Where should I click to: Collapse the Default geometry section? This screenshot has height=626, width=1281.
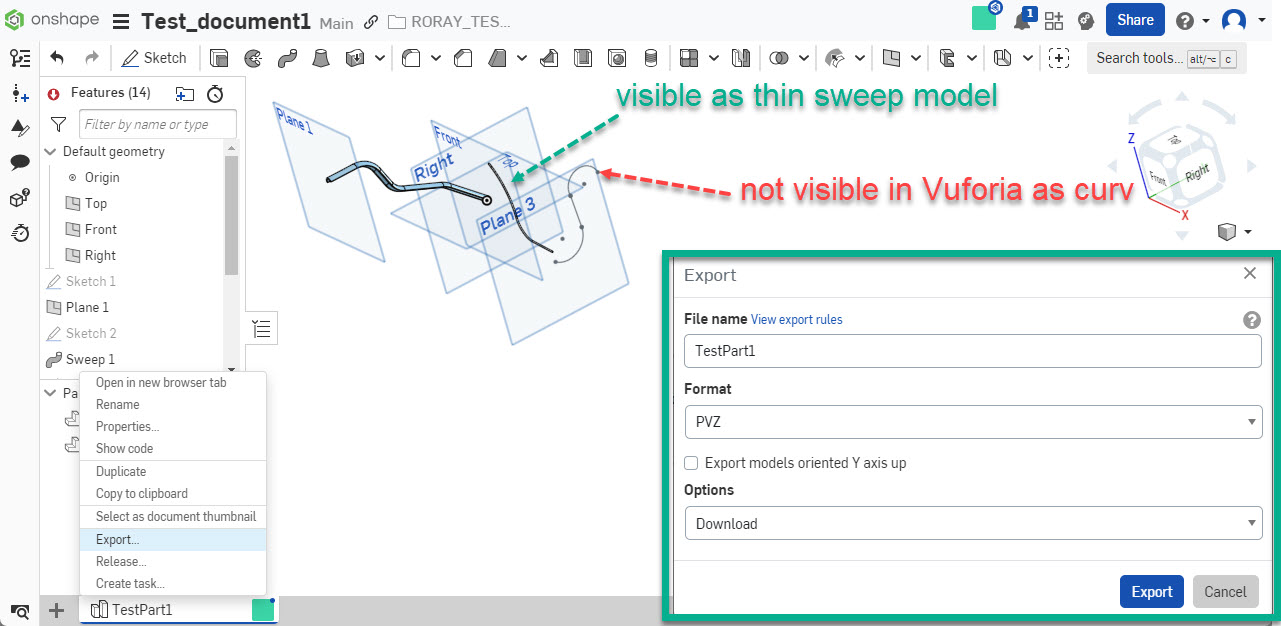pyautogui.click(x=50, y=151)
